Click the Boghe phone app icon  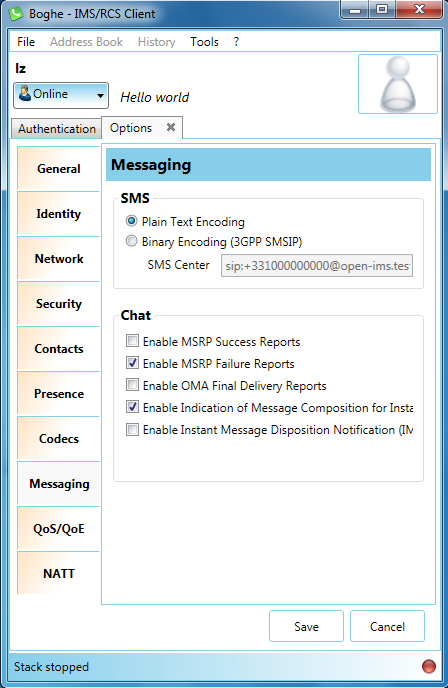pyautogui.click(x=16, y=14)
